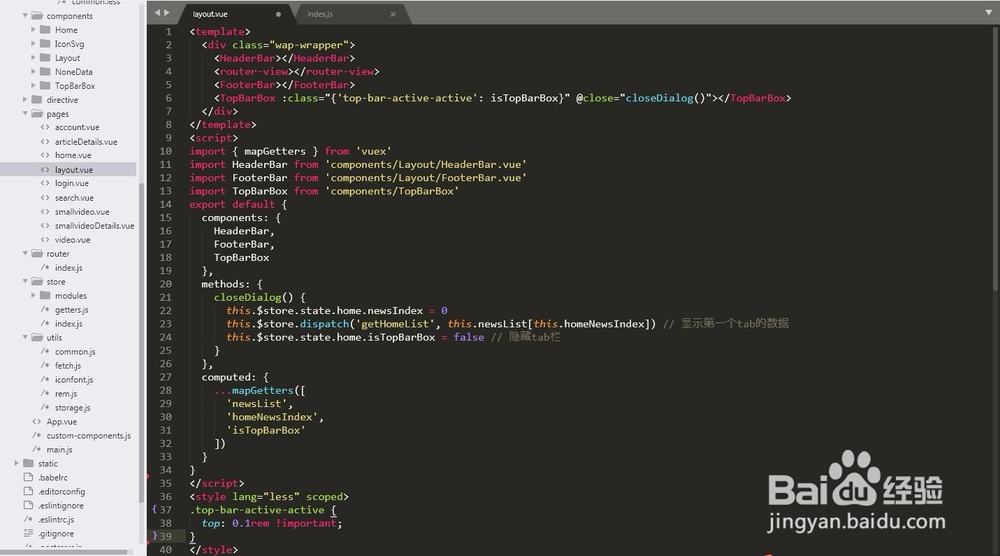Click the .gitignore file icon
The height and width of the screenshot is (556, 1000).
[28, 533]
